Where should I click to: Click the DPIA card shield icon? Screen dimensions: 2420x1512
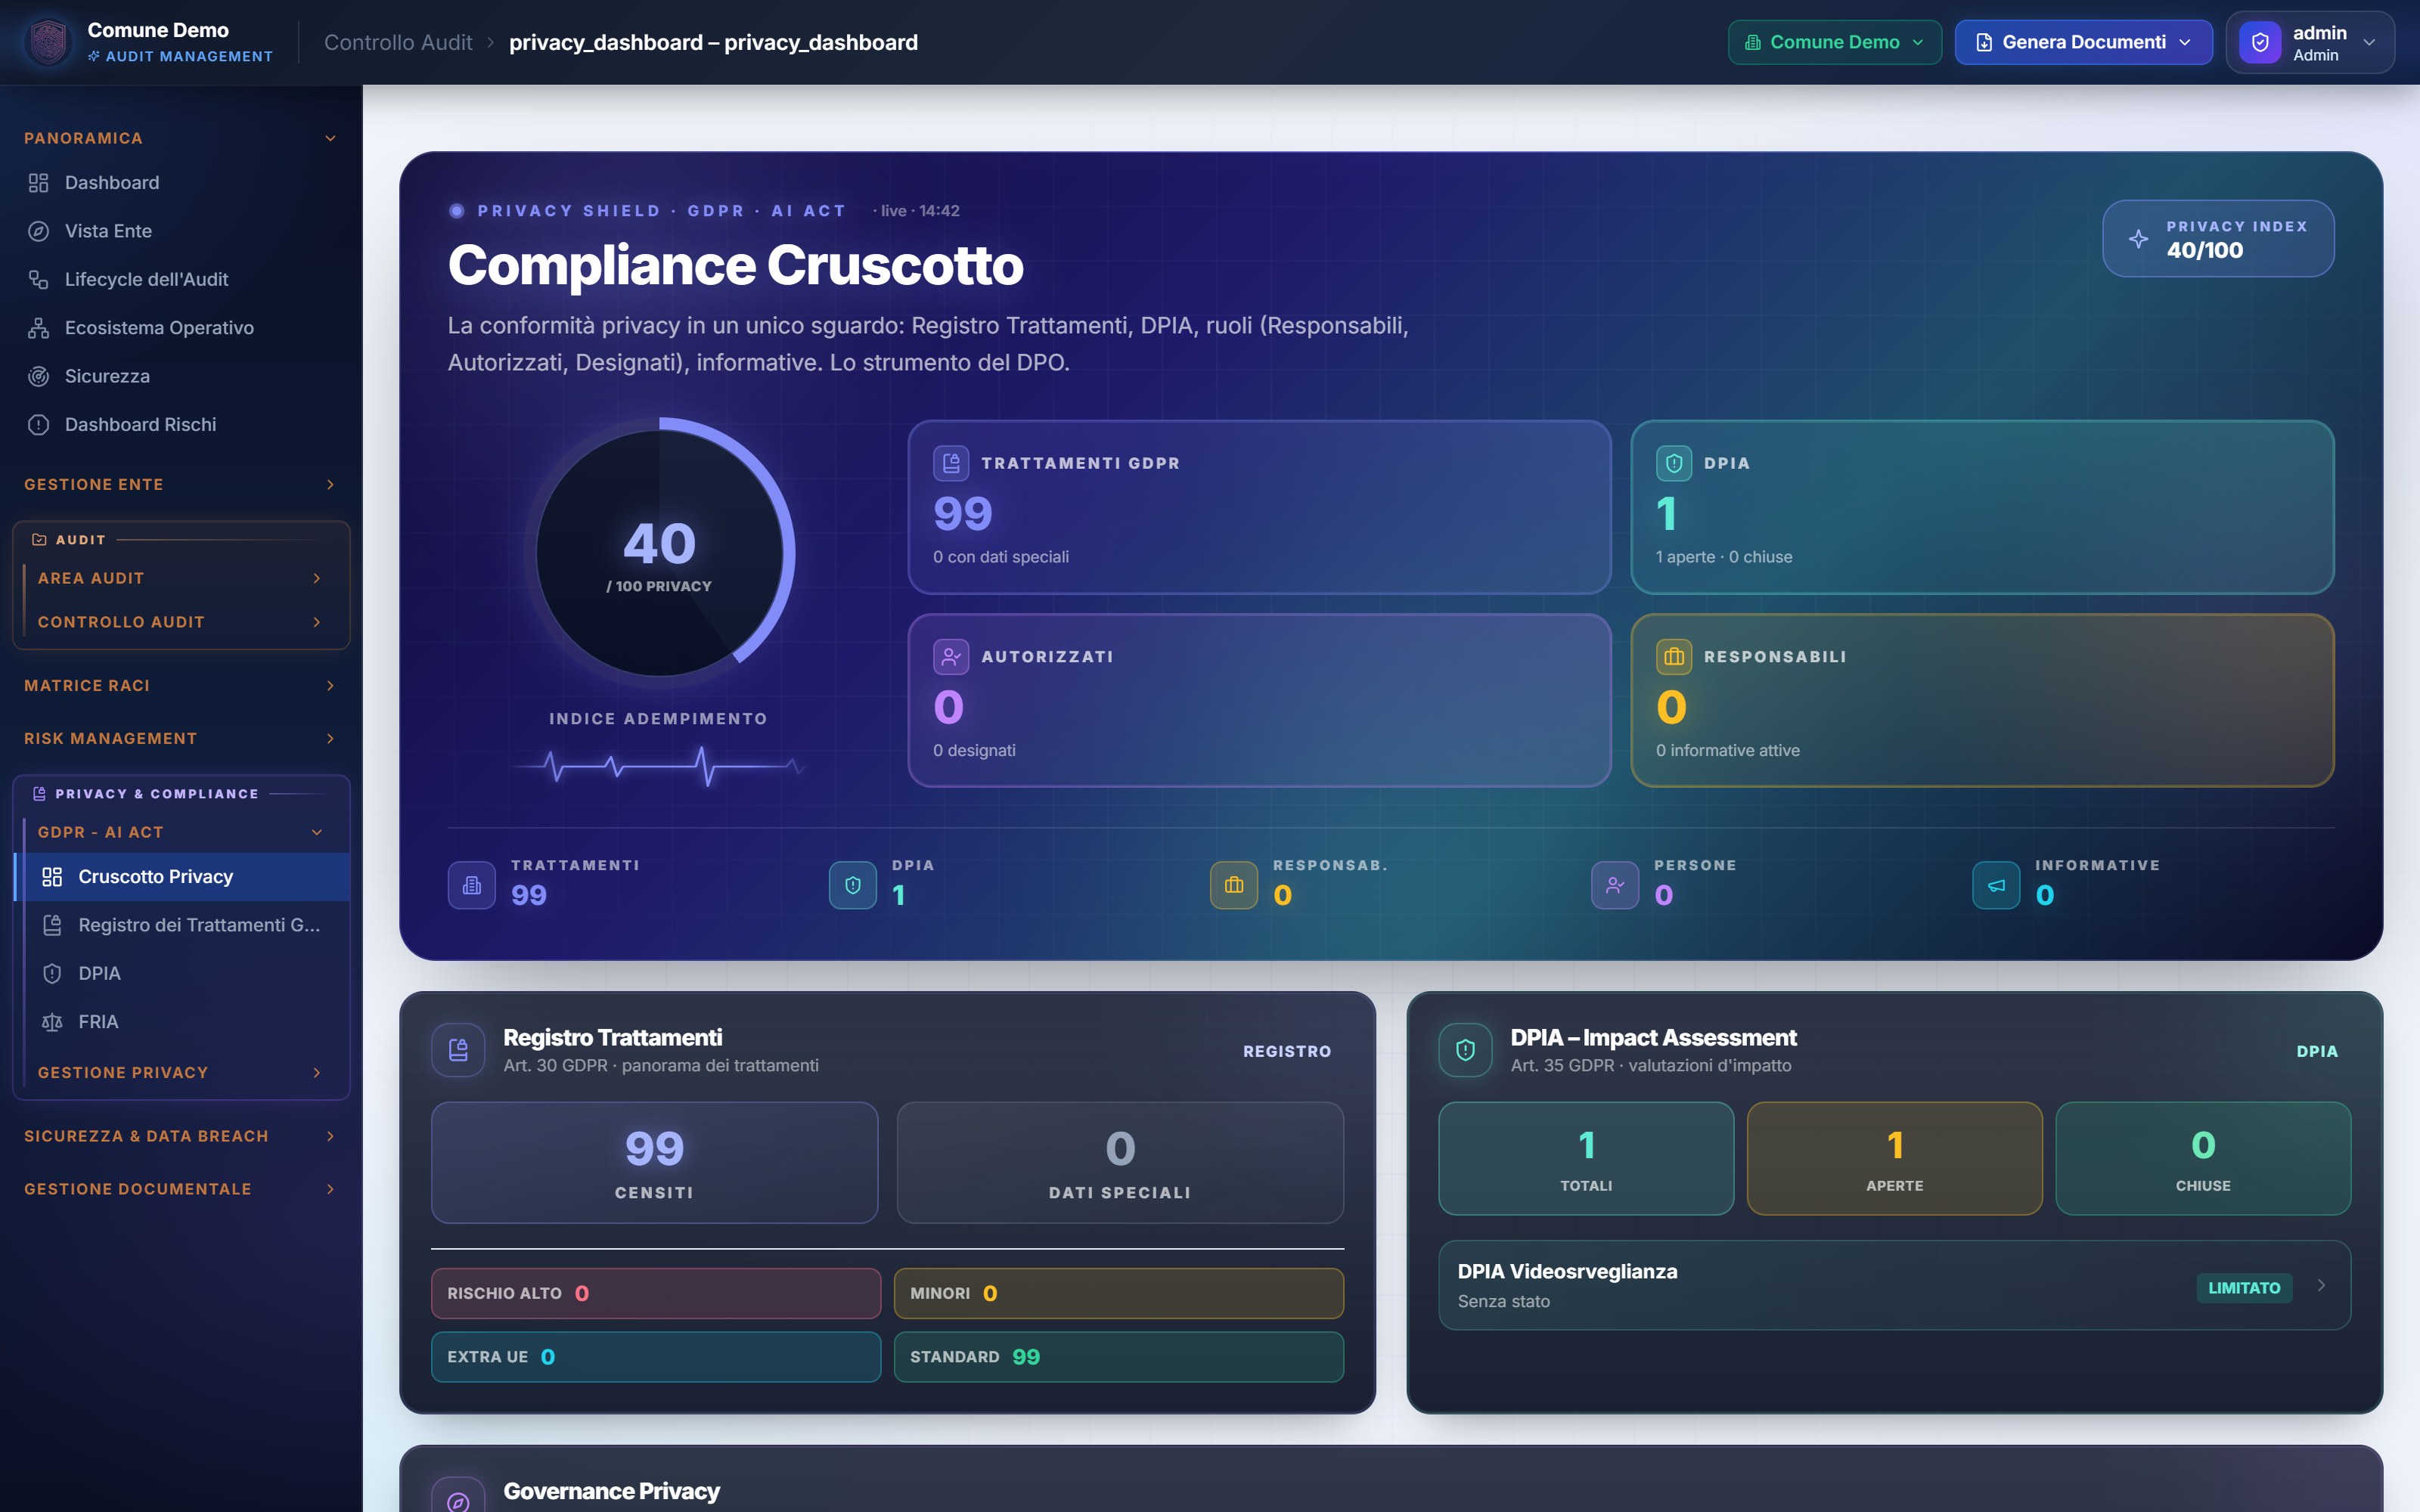point(1674,463)
